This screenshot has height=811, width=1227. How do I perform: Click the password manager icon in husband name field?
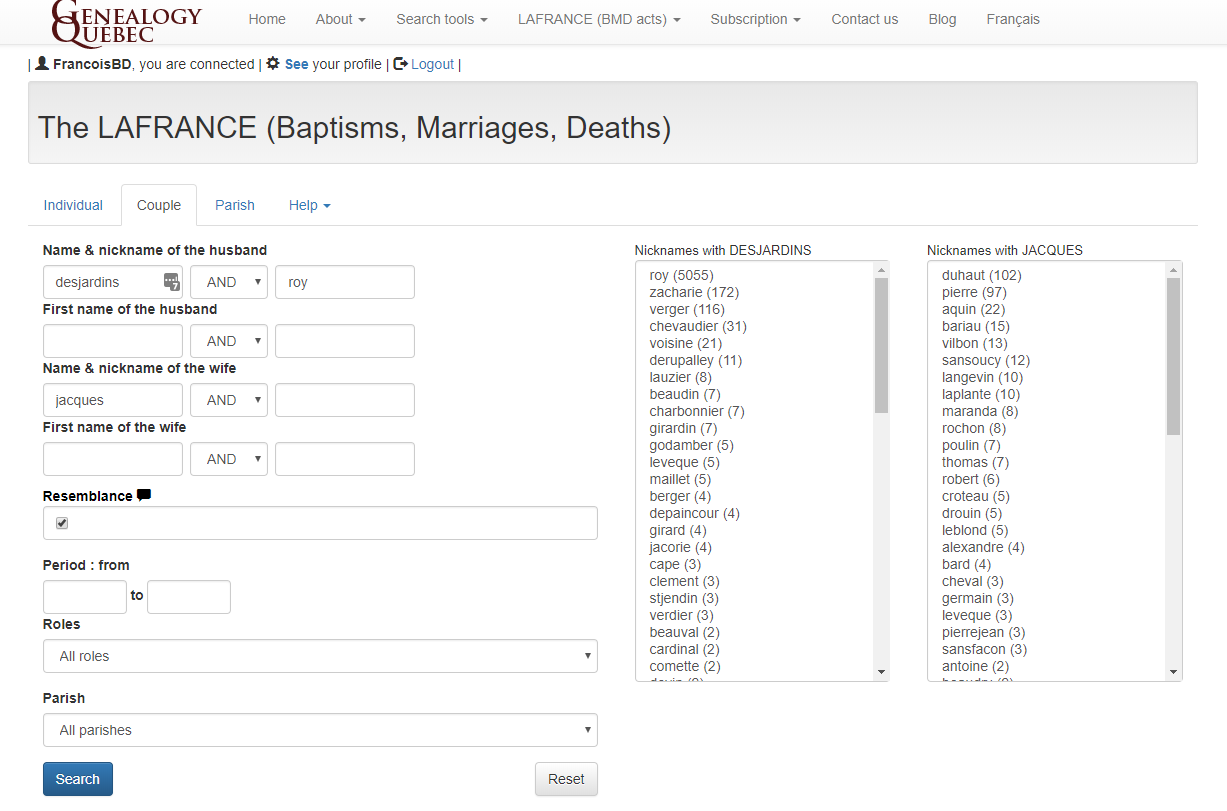coord(171,282)
